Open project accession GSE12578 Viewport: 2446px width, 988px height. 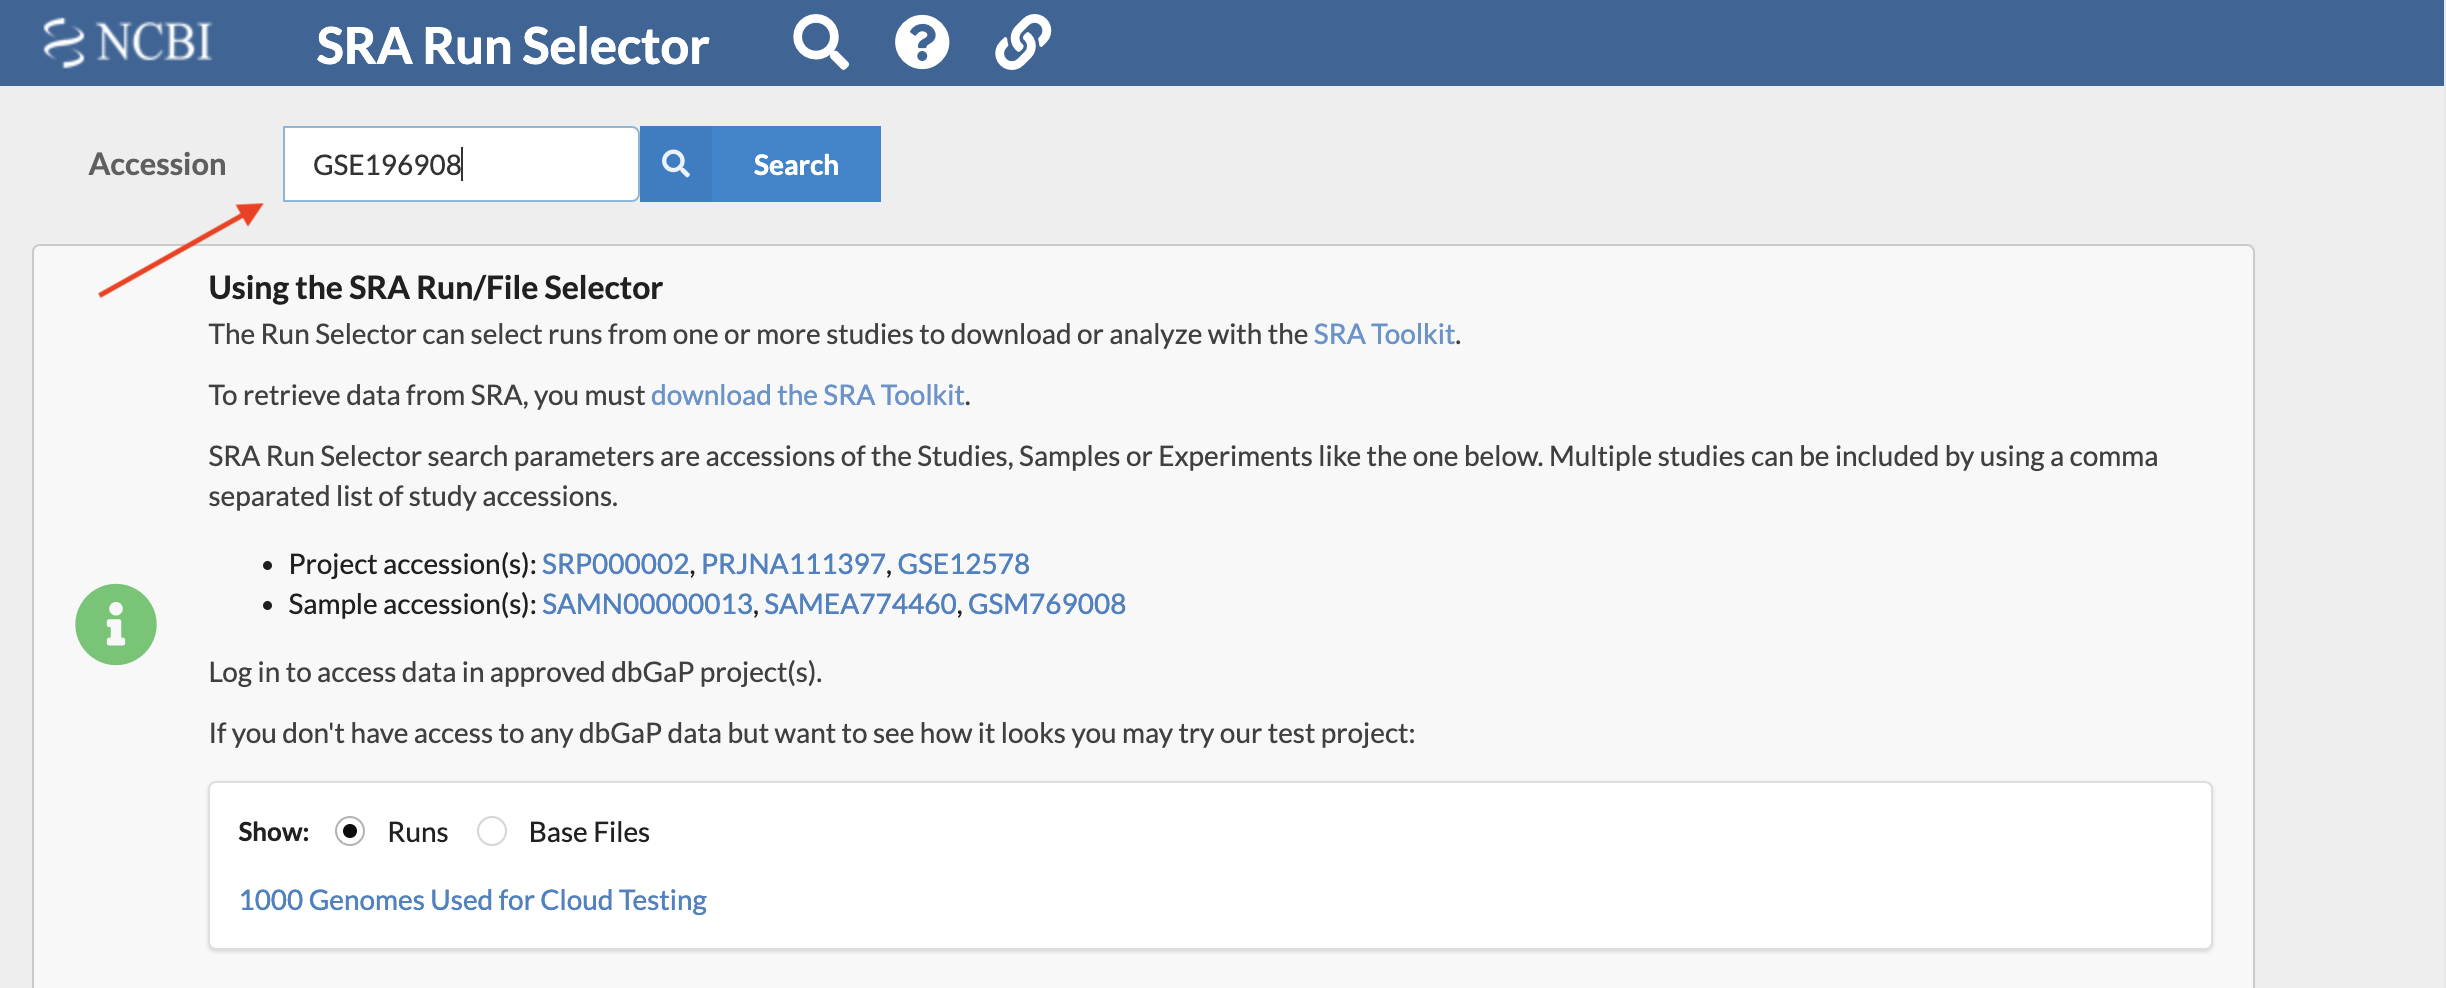963,564
